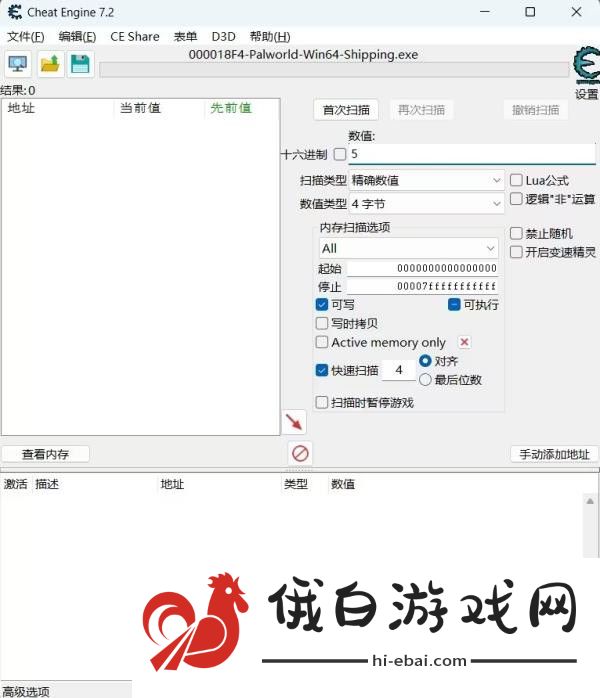Open 扫描类型 dropdown showing 精确数值
The width and height of the screenshot is (600, 698).
coord(426,180)
